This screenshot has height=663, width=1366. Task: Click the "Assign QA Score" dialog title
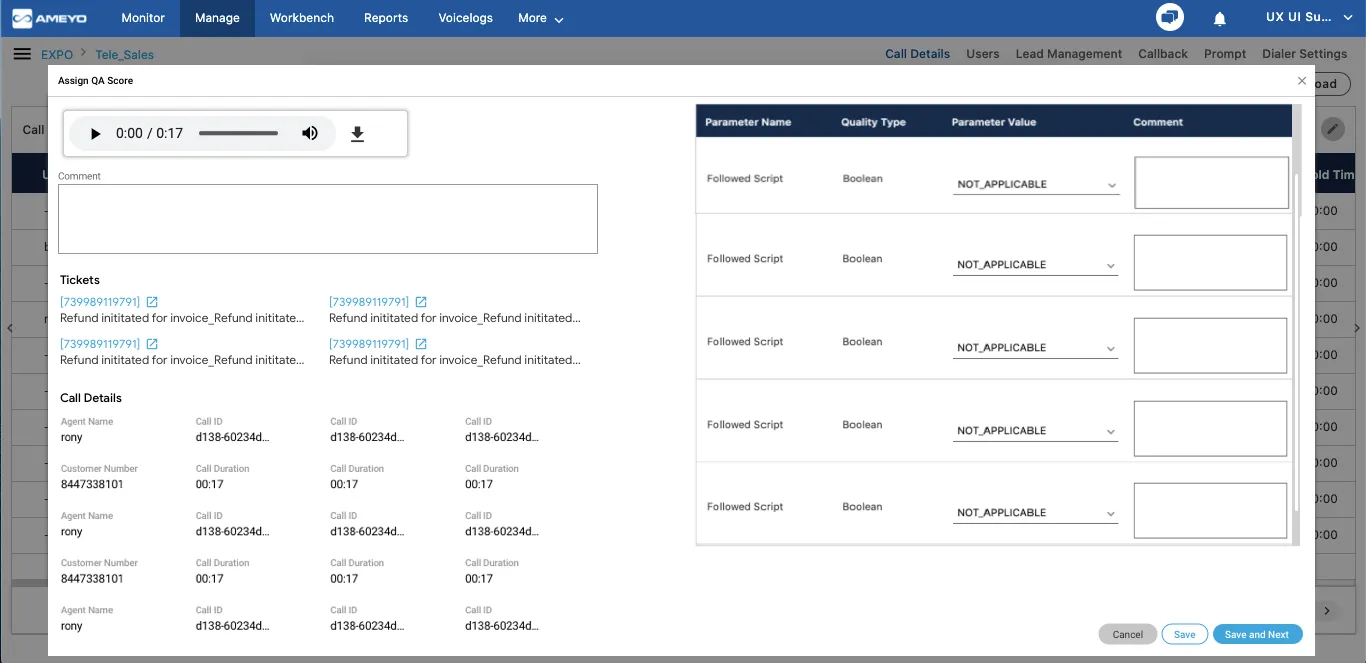tap(95, 80)
